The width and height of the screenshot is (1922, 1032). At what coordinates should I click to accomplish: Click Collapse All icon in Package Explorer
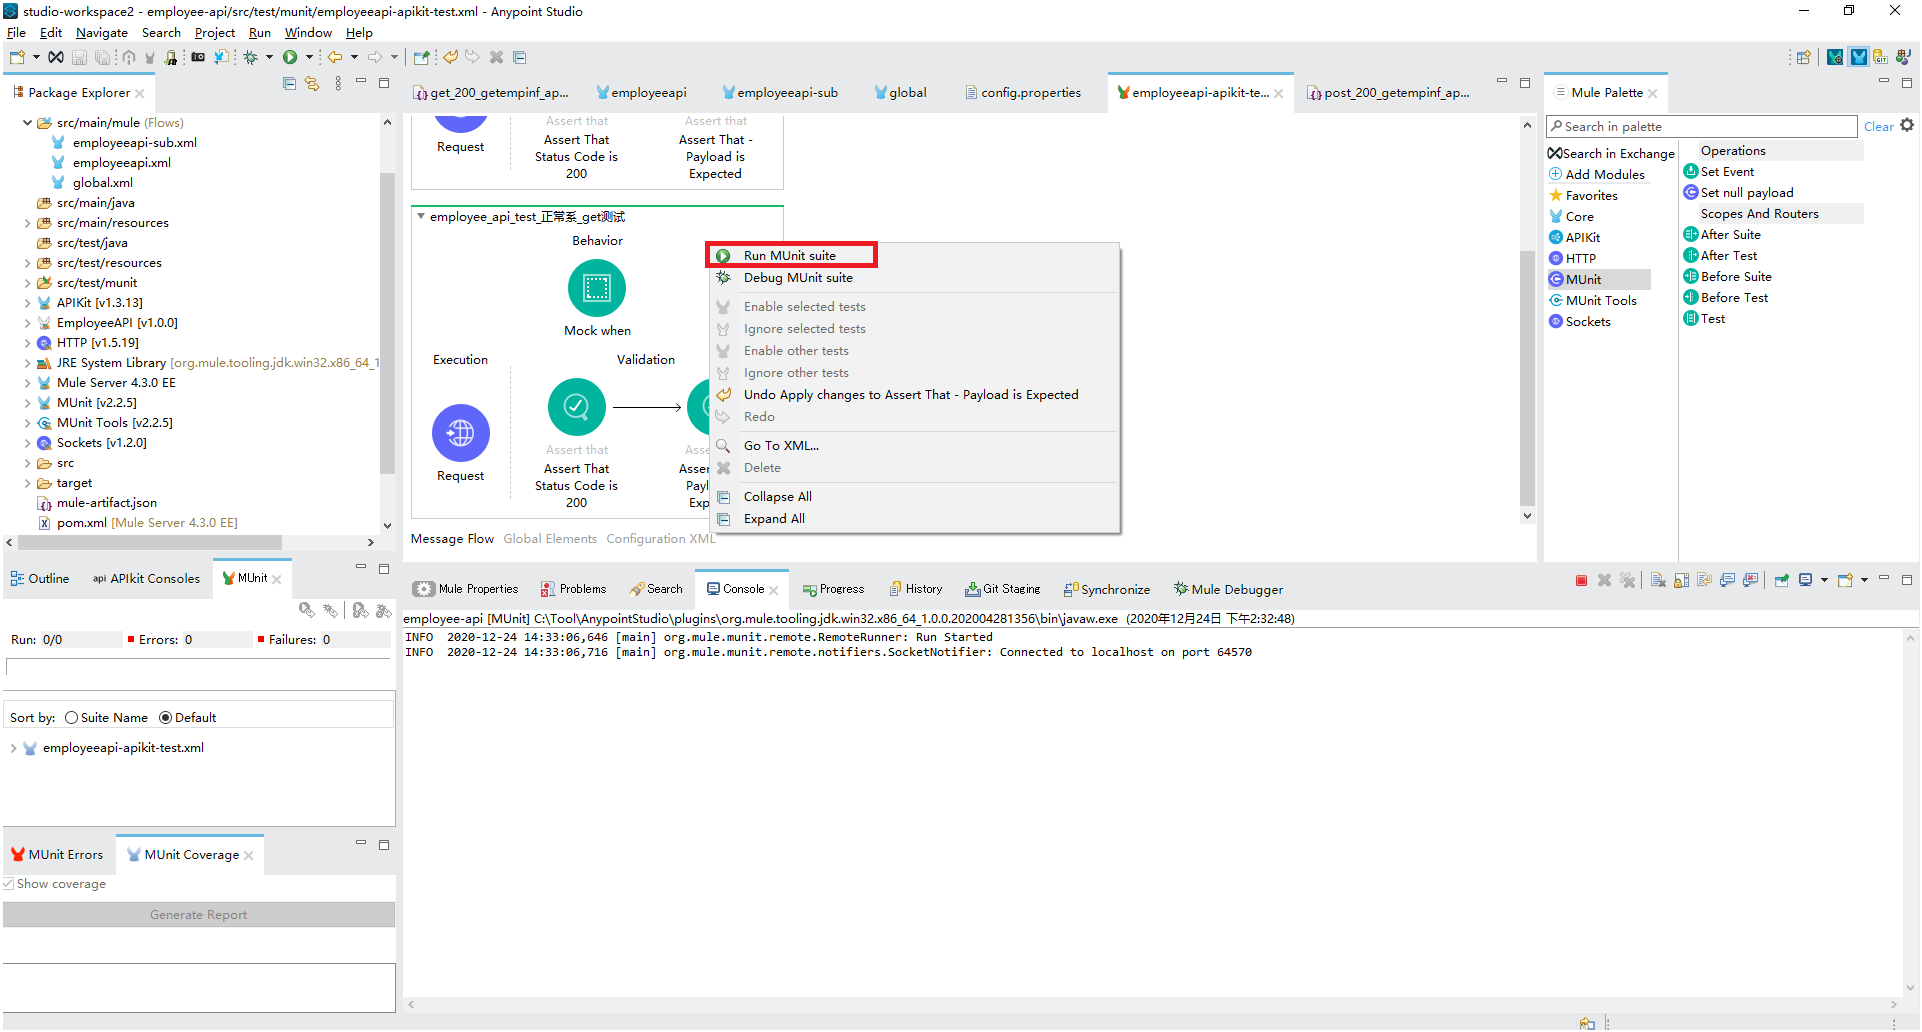(x=289, y=84)
